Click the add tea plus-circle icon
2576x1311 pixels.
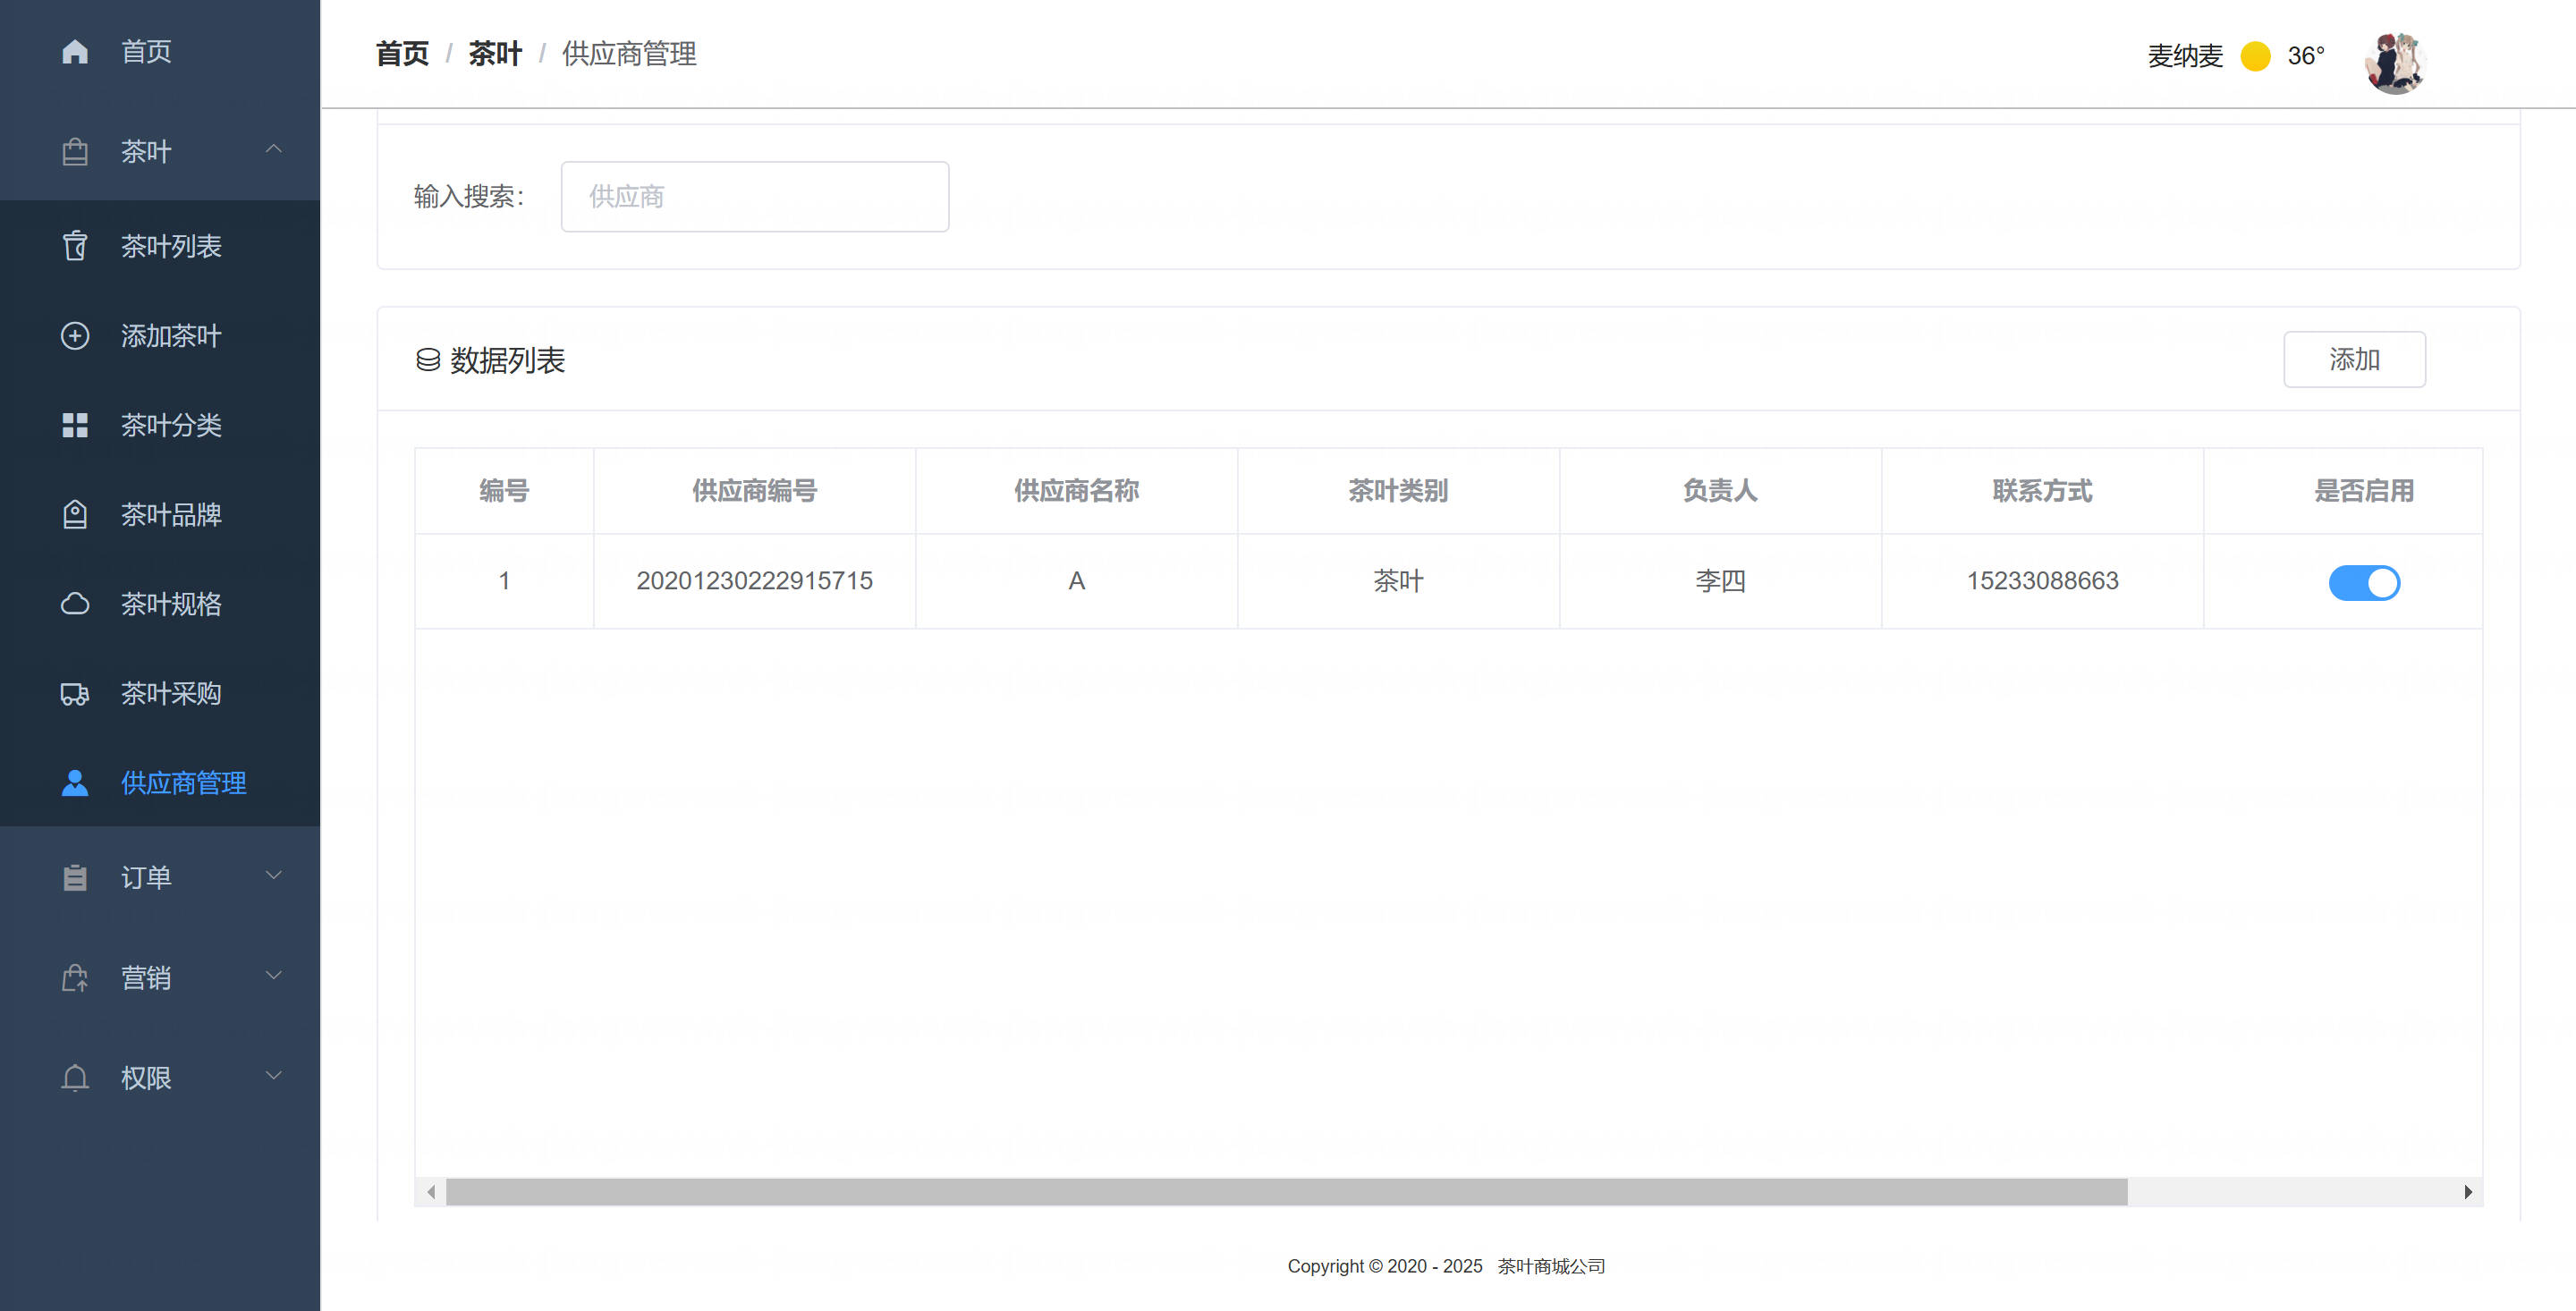coord(75,336)
